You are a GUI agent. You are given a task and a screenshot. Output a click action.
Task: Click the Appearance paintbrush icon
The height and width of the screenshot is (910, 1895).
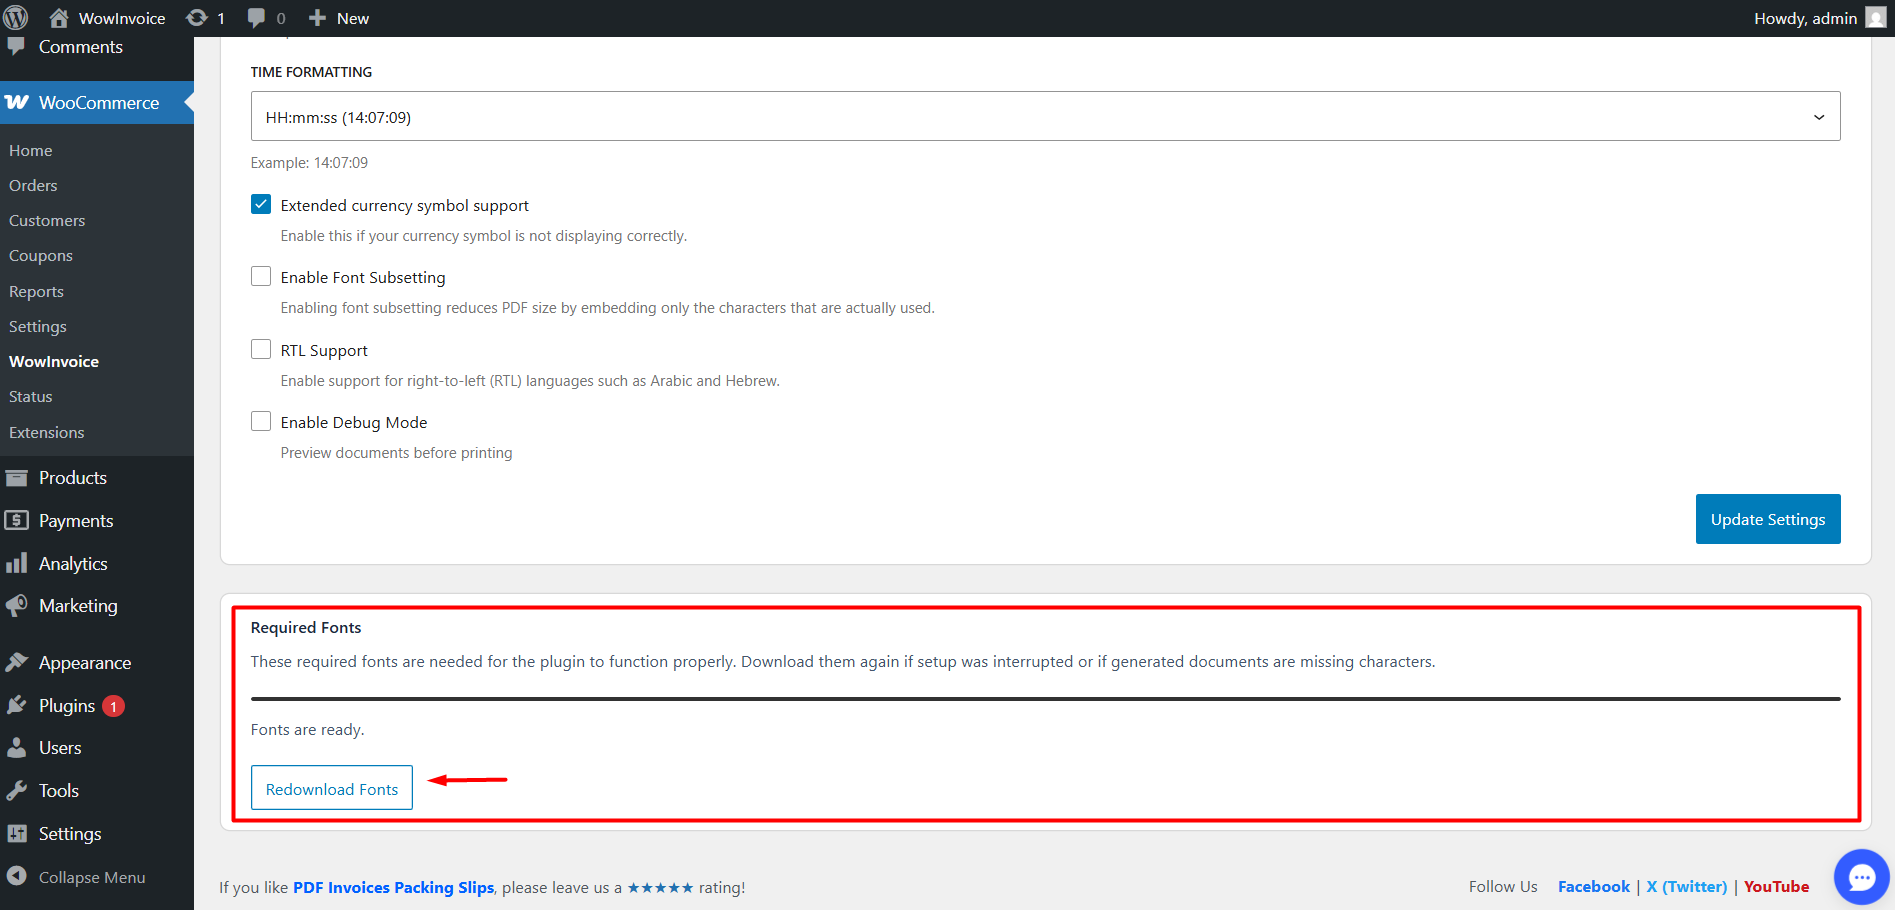tap(17, 663)
